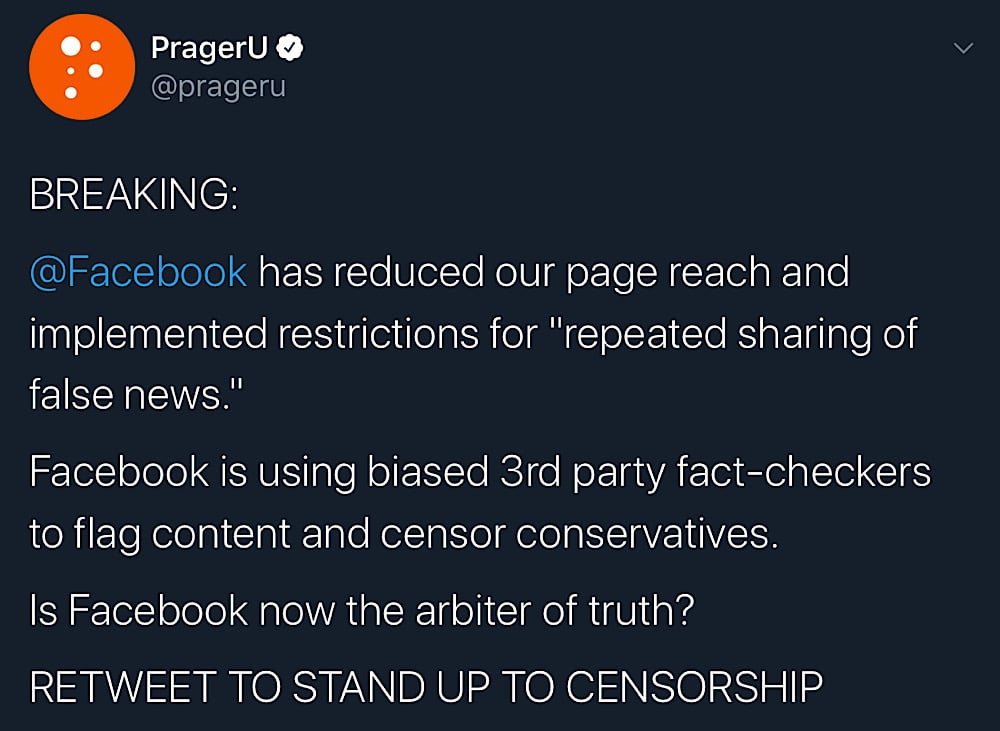Click the word "CENSORSHIP"
Screen dimensions: 1000x731
tap(695, 688)
